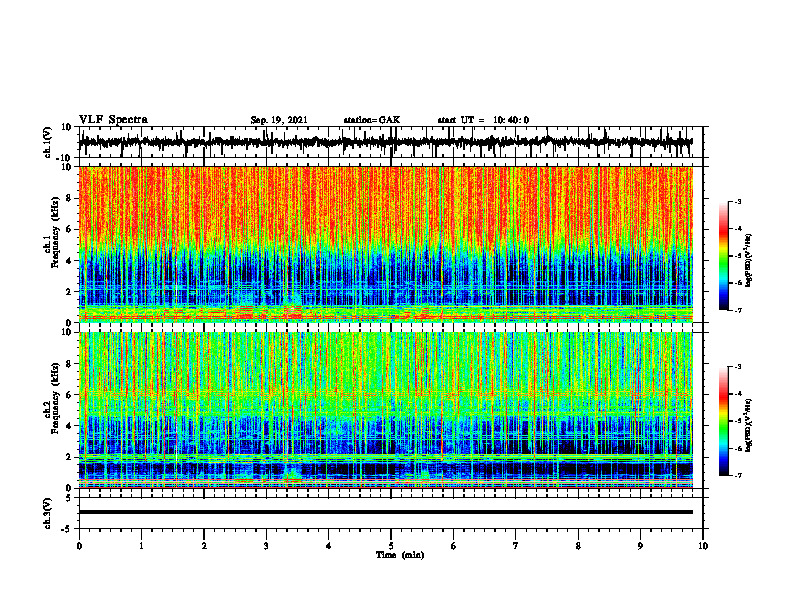The height and width of the screenshot is (612, 792).
Task: Click the color scale bar beside the ch.2 spectrogram
Action: (723, 421)
